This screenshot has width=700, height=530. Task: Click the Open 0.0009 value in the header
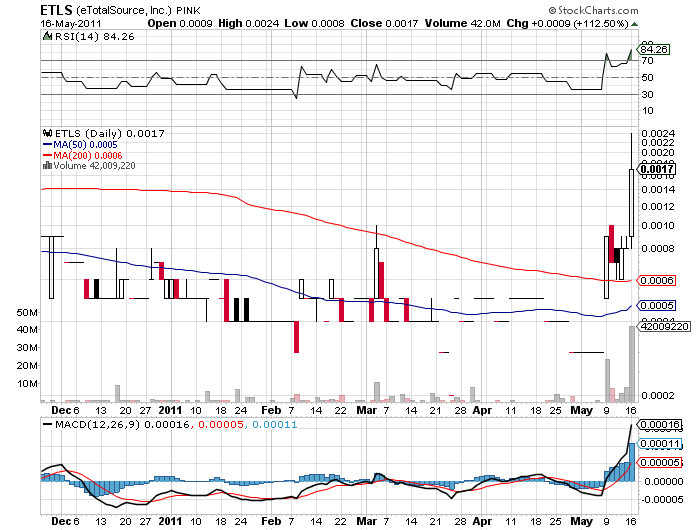pos(180,23)
